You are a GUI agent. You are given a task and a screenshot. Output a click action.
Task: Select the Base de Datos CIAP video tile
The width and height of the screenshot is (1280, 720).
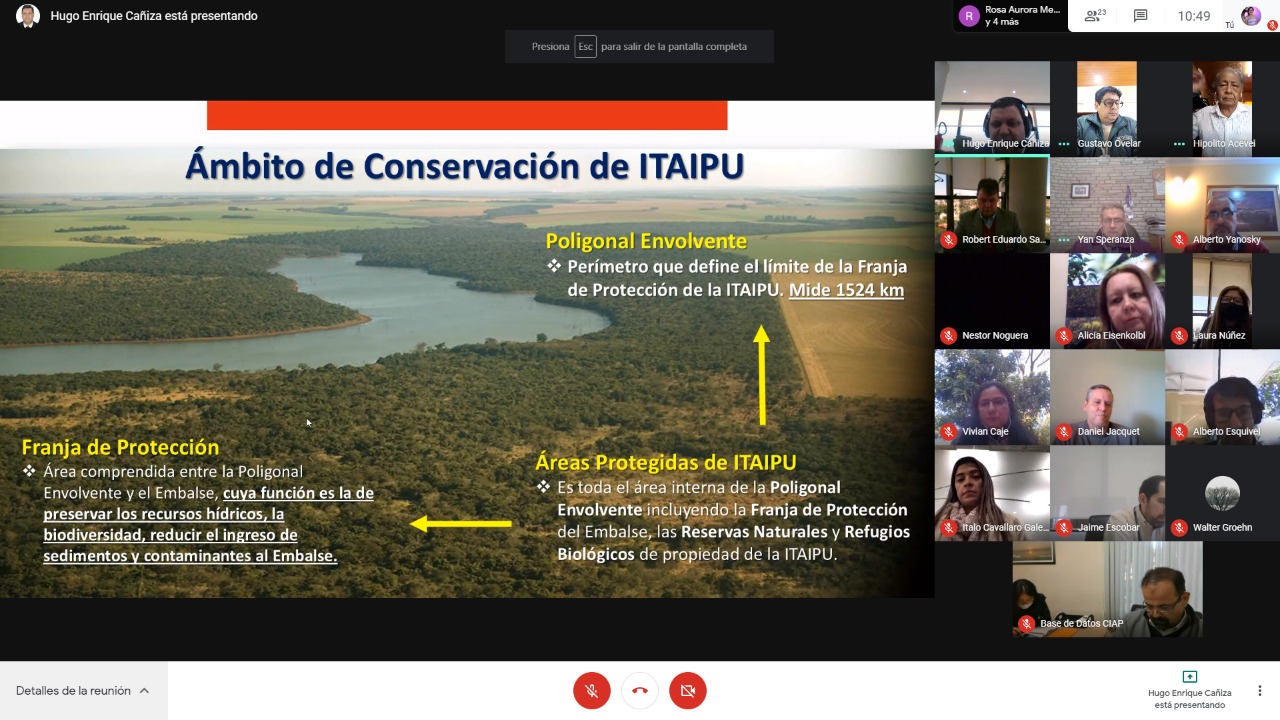pos(1107,589)
